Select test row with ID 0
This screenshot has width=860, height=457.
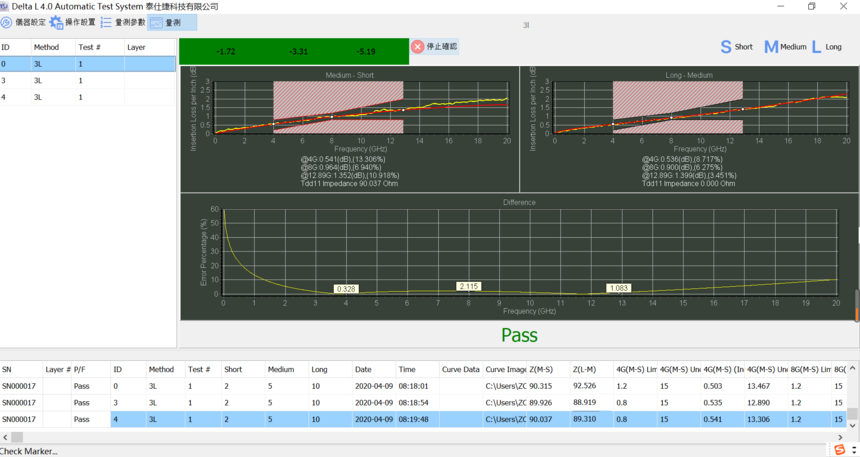pos(88,64)
